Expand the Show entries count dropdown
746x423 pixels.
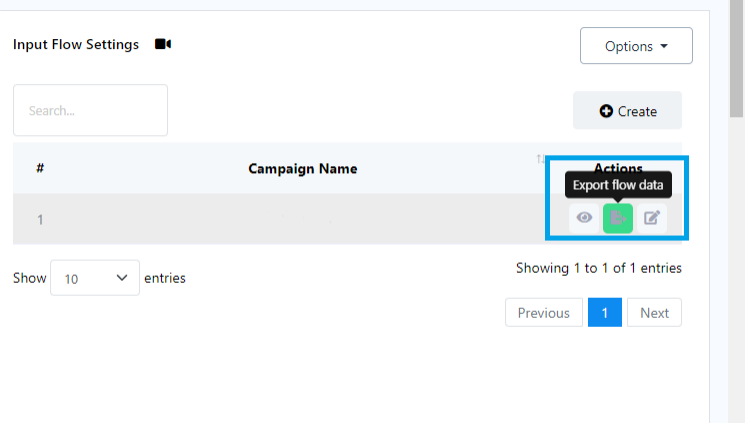click(x=95, y=278)
